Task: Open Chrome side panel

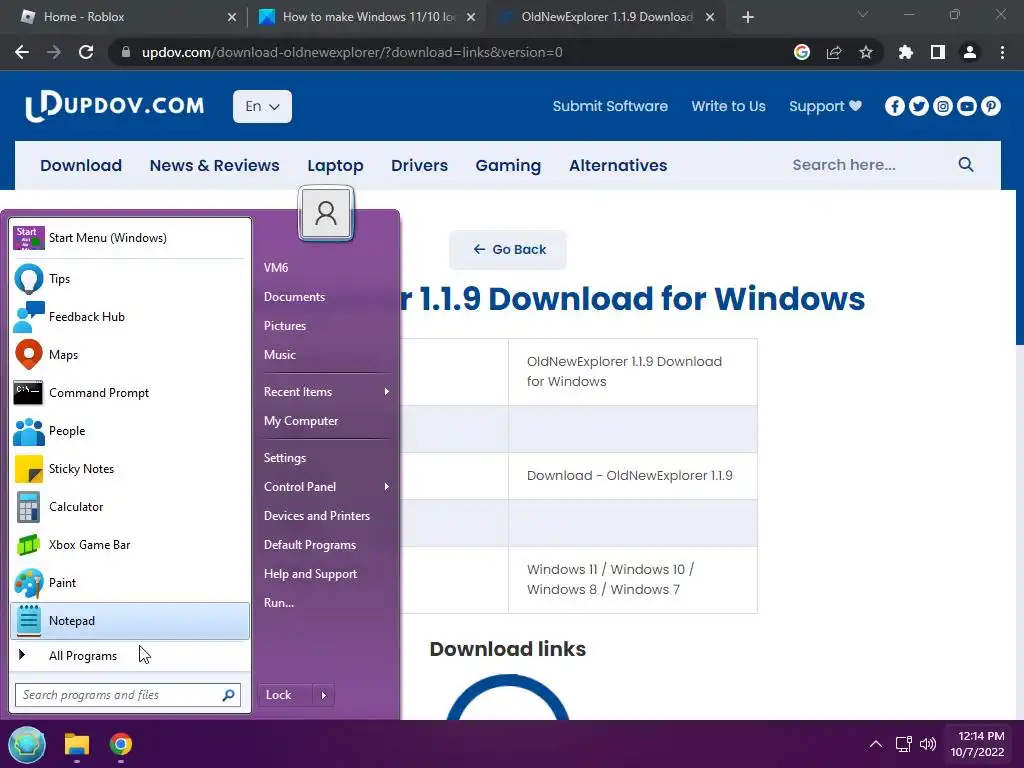Action: 938,52
